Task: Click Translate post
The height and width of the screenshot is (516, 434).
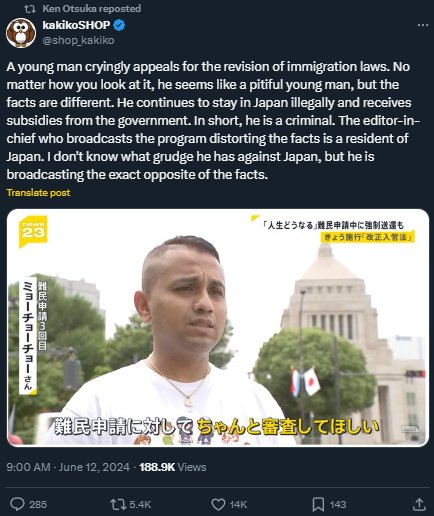Action: [x=38, y=193]
